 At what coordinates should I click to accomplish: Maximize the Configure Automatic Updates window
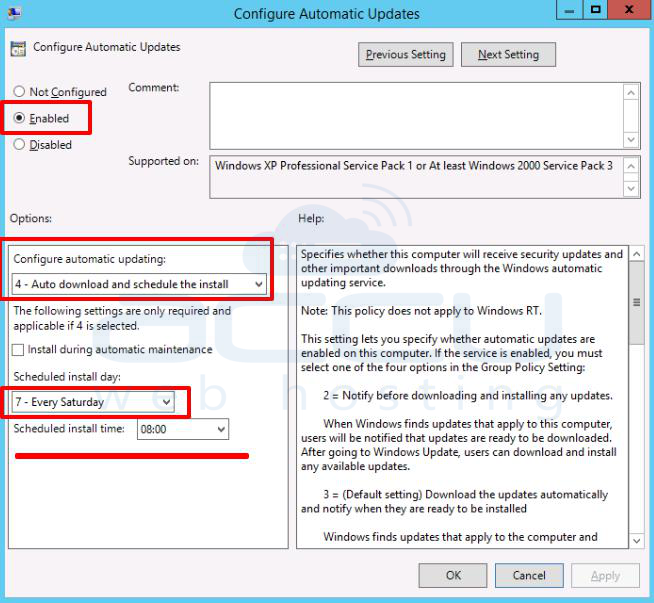pyautogui.click(x=595, y=10)
